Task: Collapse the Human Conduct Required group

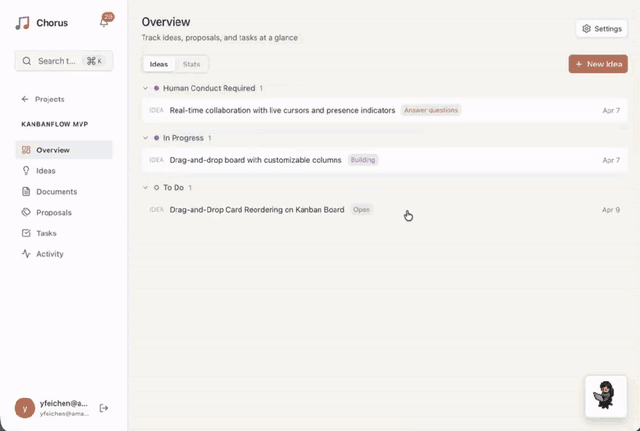Action: (145, 88)
